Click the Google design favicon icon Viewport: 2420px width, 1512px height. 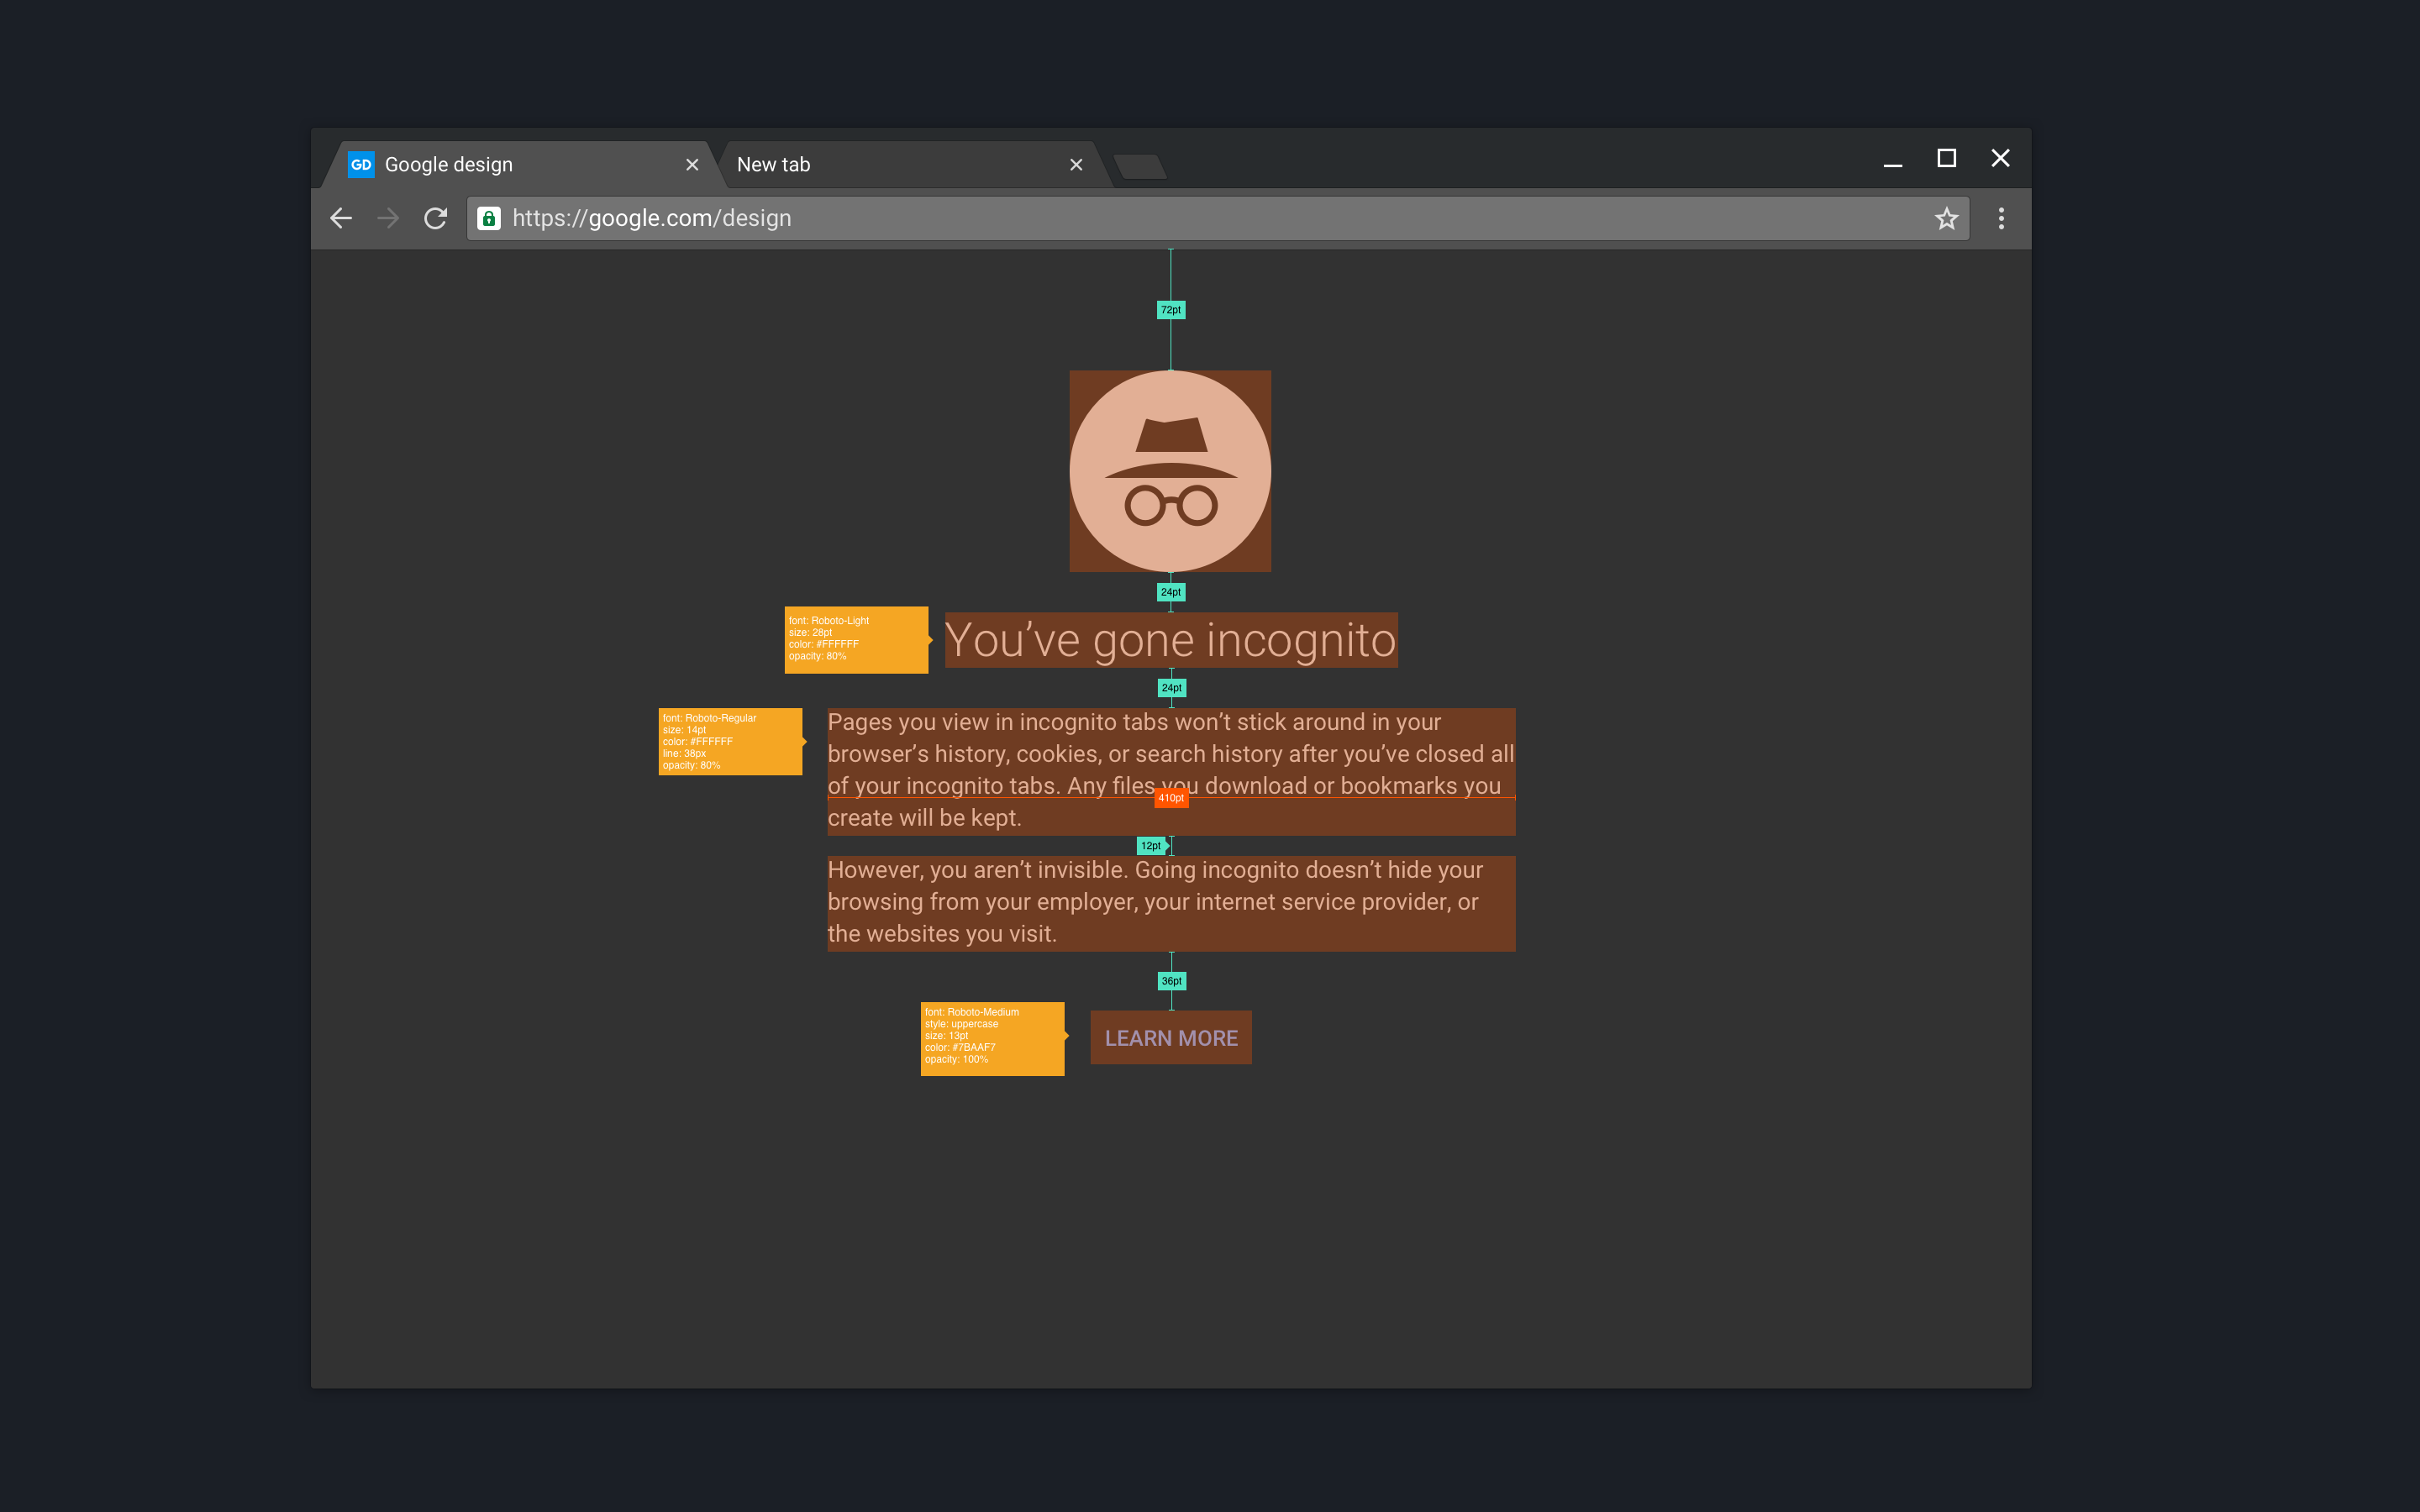tap(360, 164)
